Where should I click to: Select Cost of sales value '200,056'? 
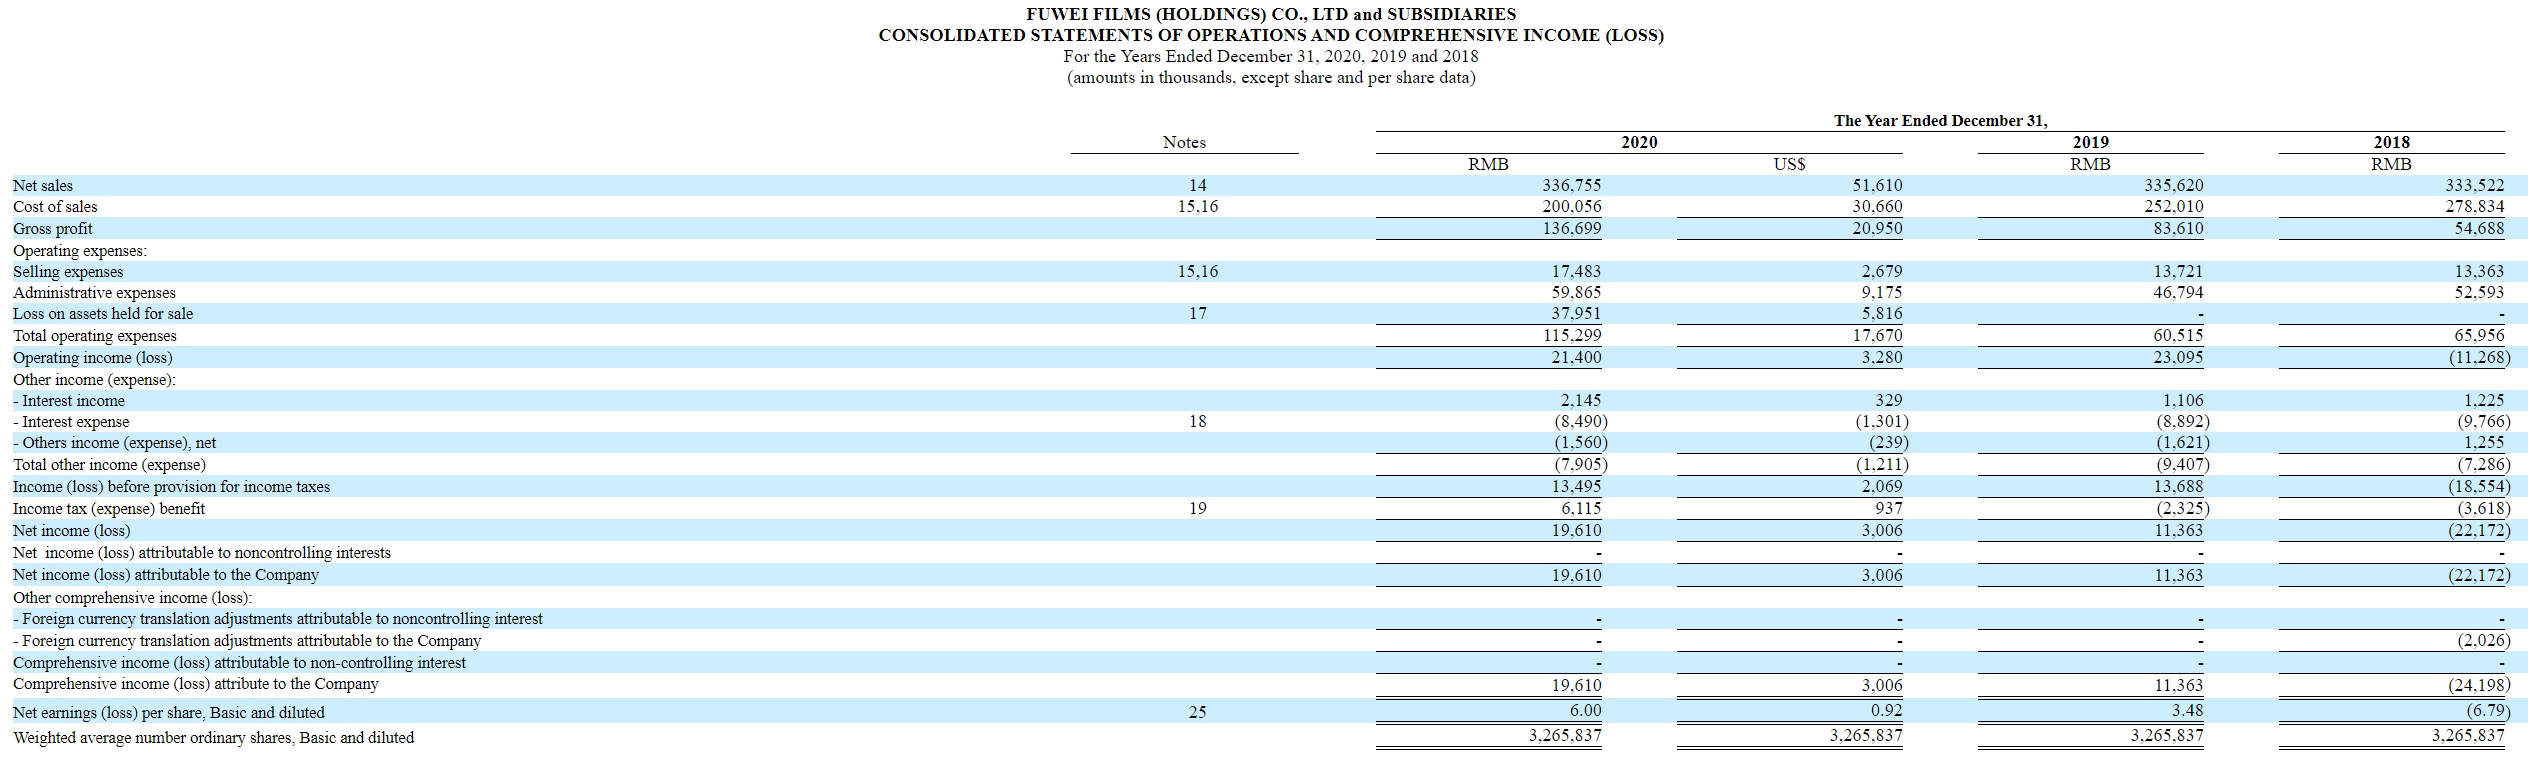(x=1573, y=207)
